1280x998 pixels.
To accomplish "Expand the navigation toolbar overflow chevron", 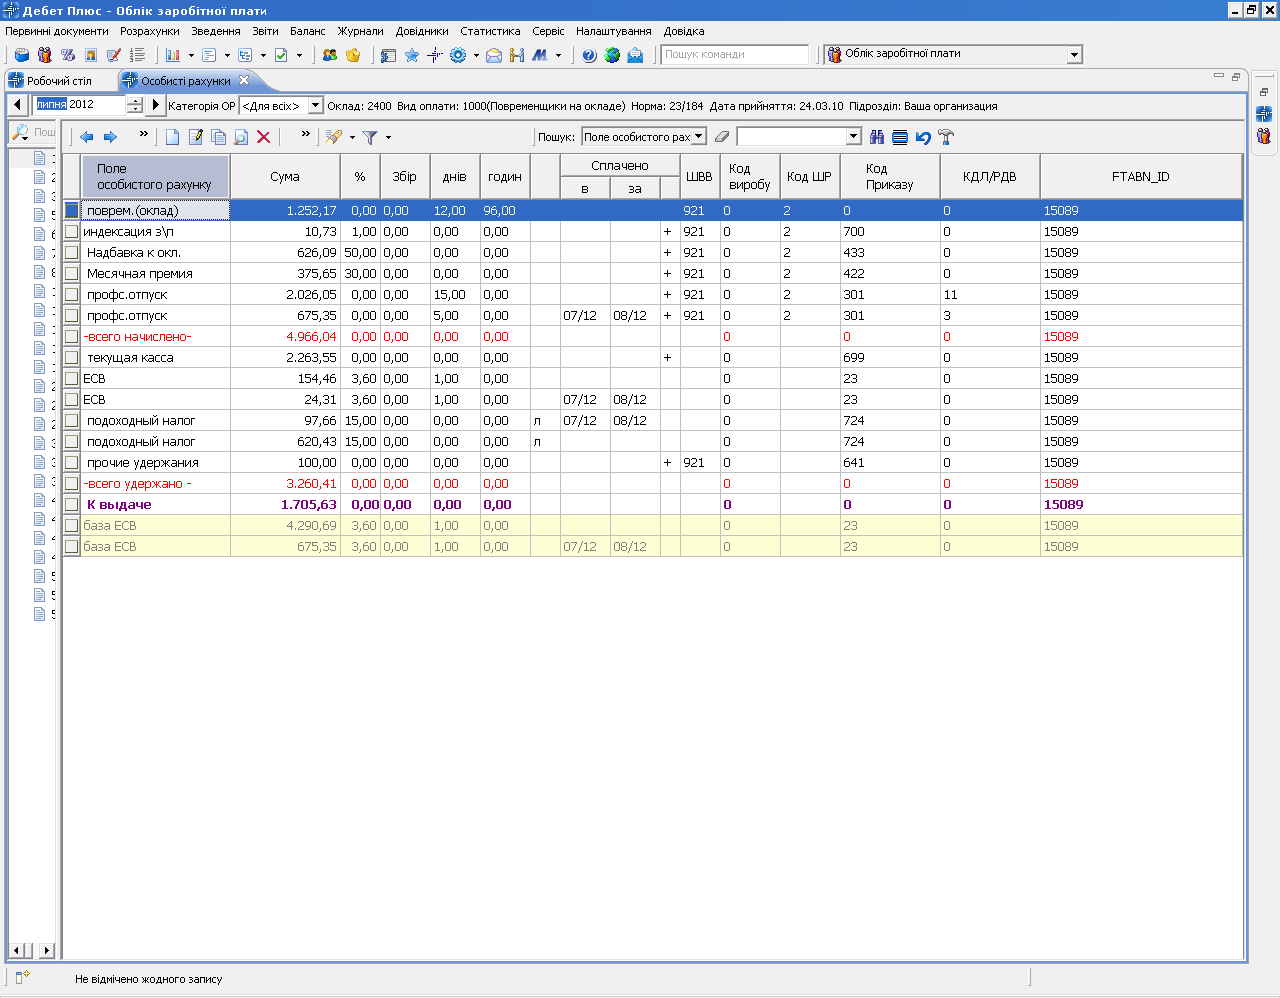I will [x=143, y=133].
